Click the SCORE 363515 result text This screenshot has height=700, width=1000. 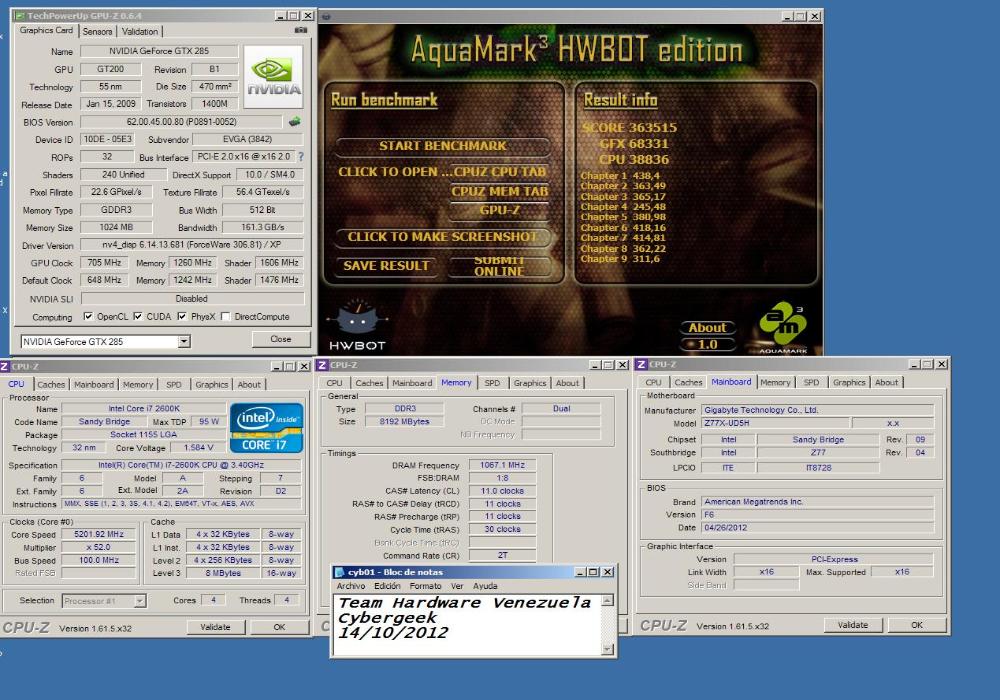click(x=629, y=128)
